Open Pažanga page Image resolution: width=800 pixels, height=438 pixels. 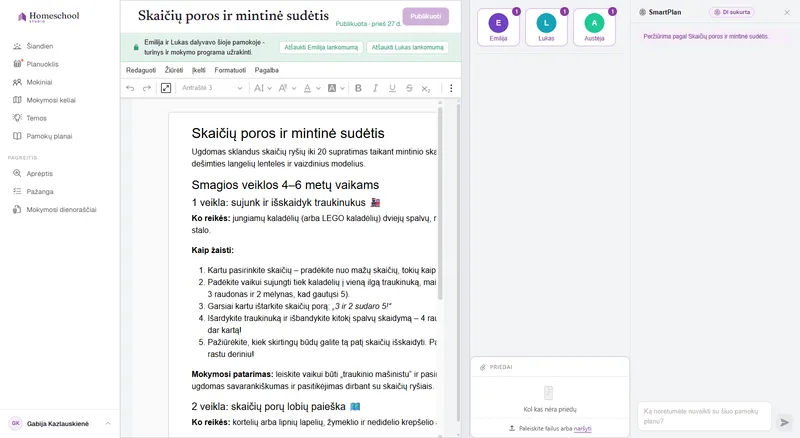[40, 191]
